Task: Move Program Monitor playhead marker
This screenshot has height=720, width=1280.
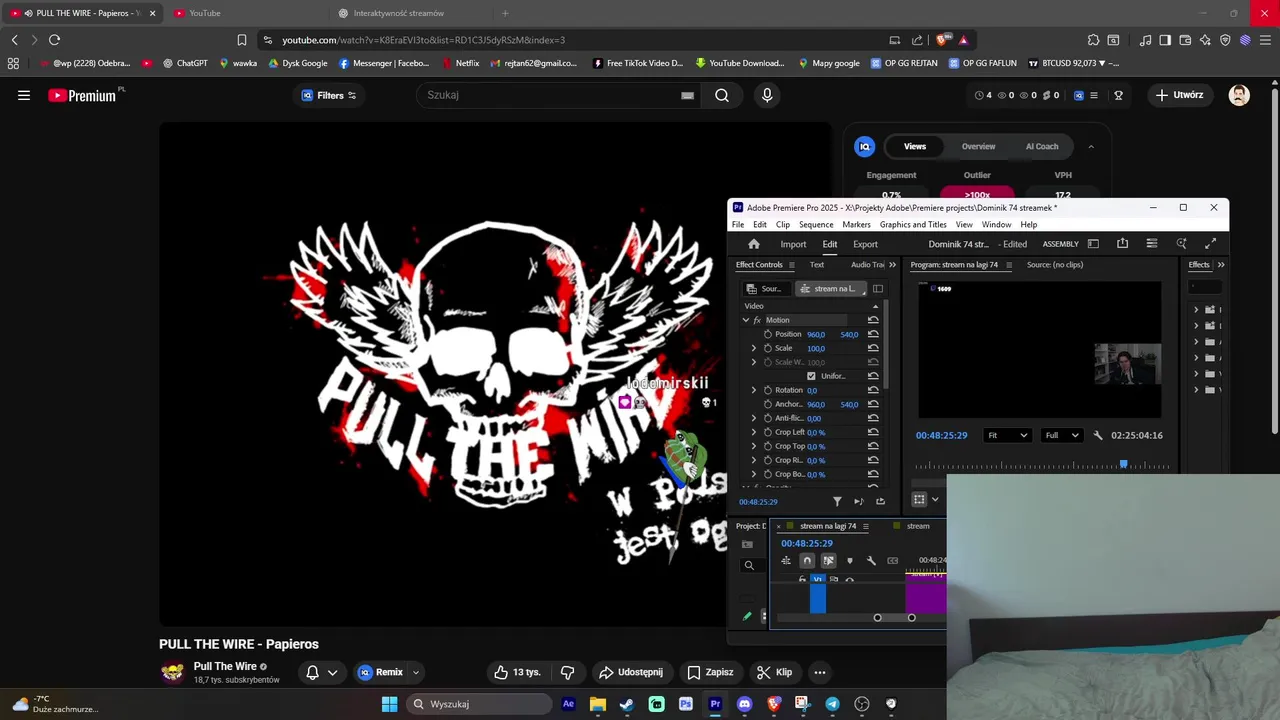Action: (x=1123, y=464)
